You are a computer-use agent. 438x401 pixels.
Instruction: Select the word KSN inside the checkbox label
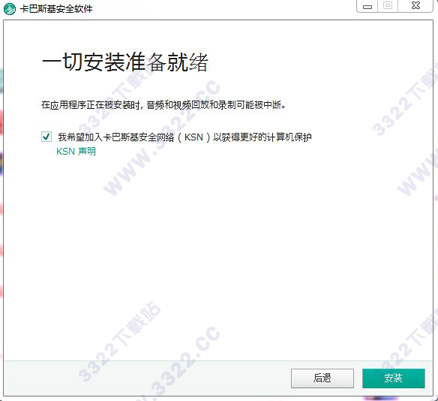[x=194, y=137]
